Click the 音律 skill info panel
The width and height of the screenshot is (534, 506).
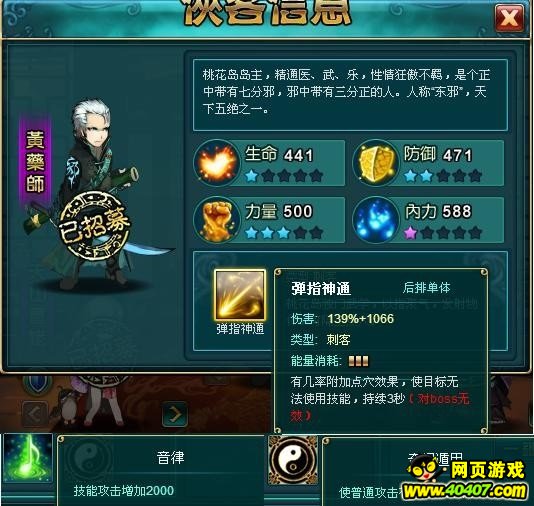point(161,471)
